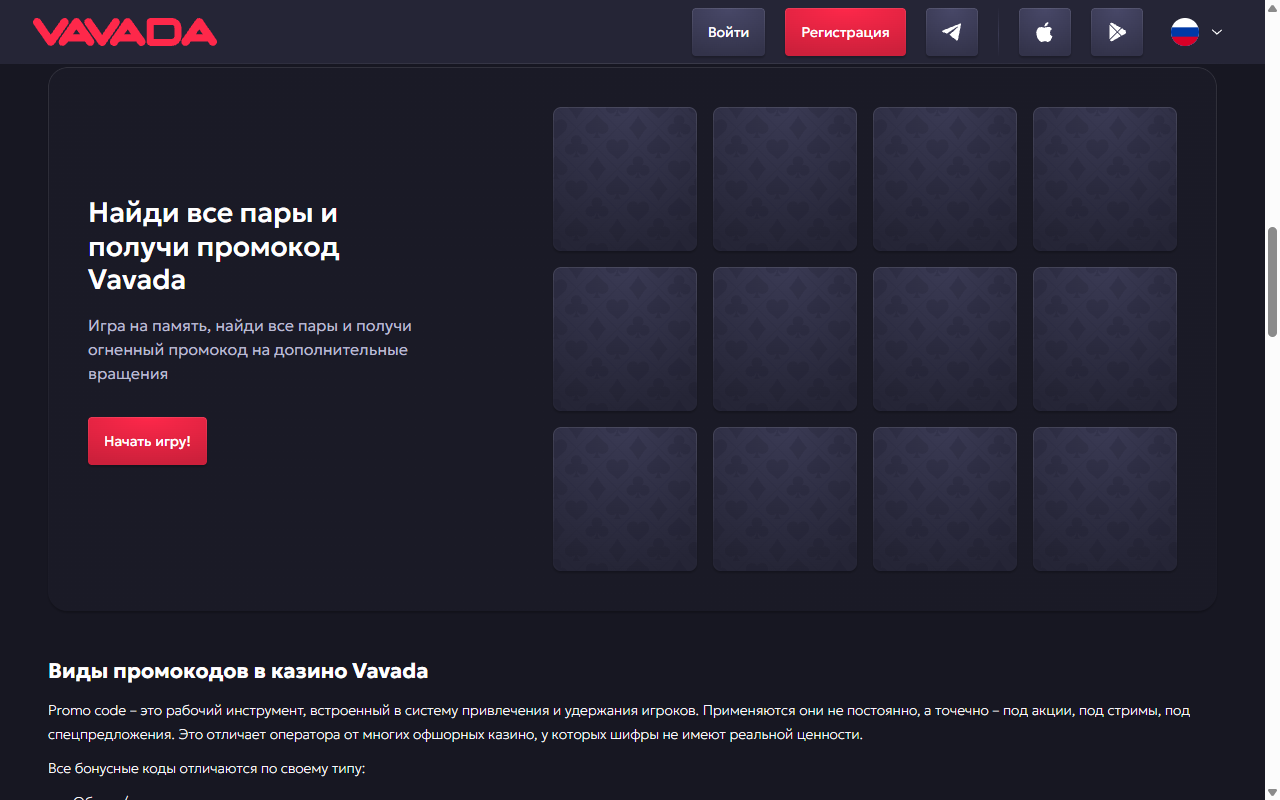Flip the third card in the top row

click(x=945, y=179)
